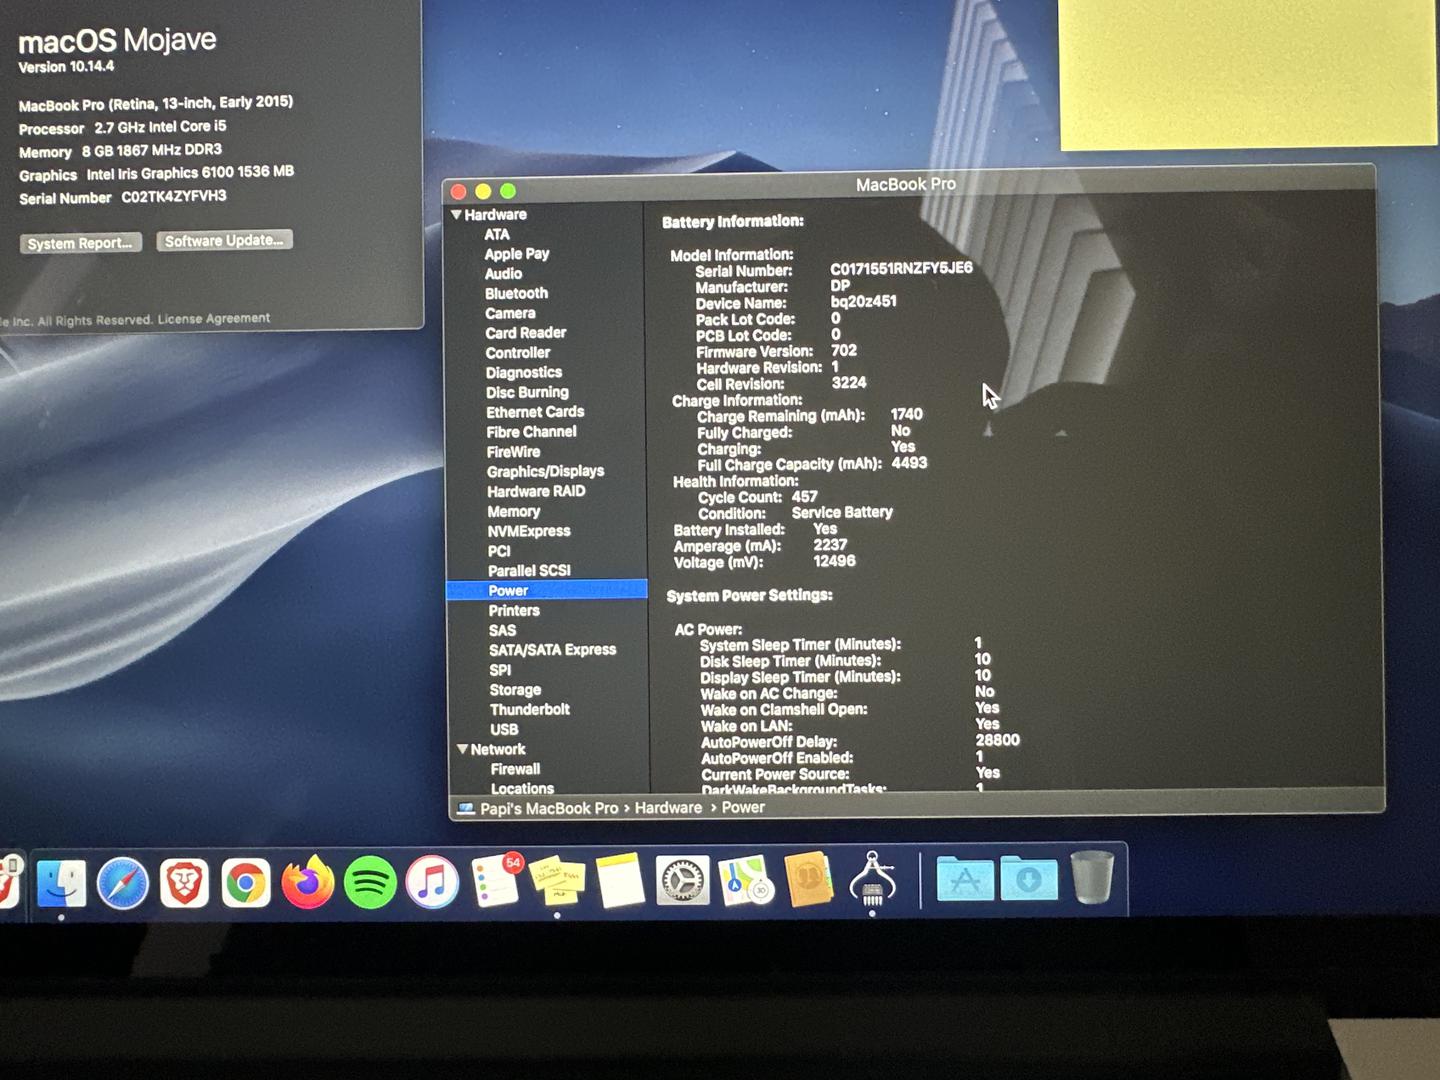Open the License Agreement link
The image size is (1440, 1080).
click(214, 319)
